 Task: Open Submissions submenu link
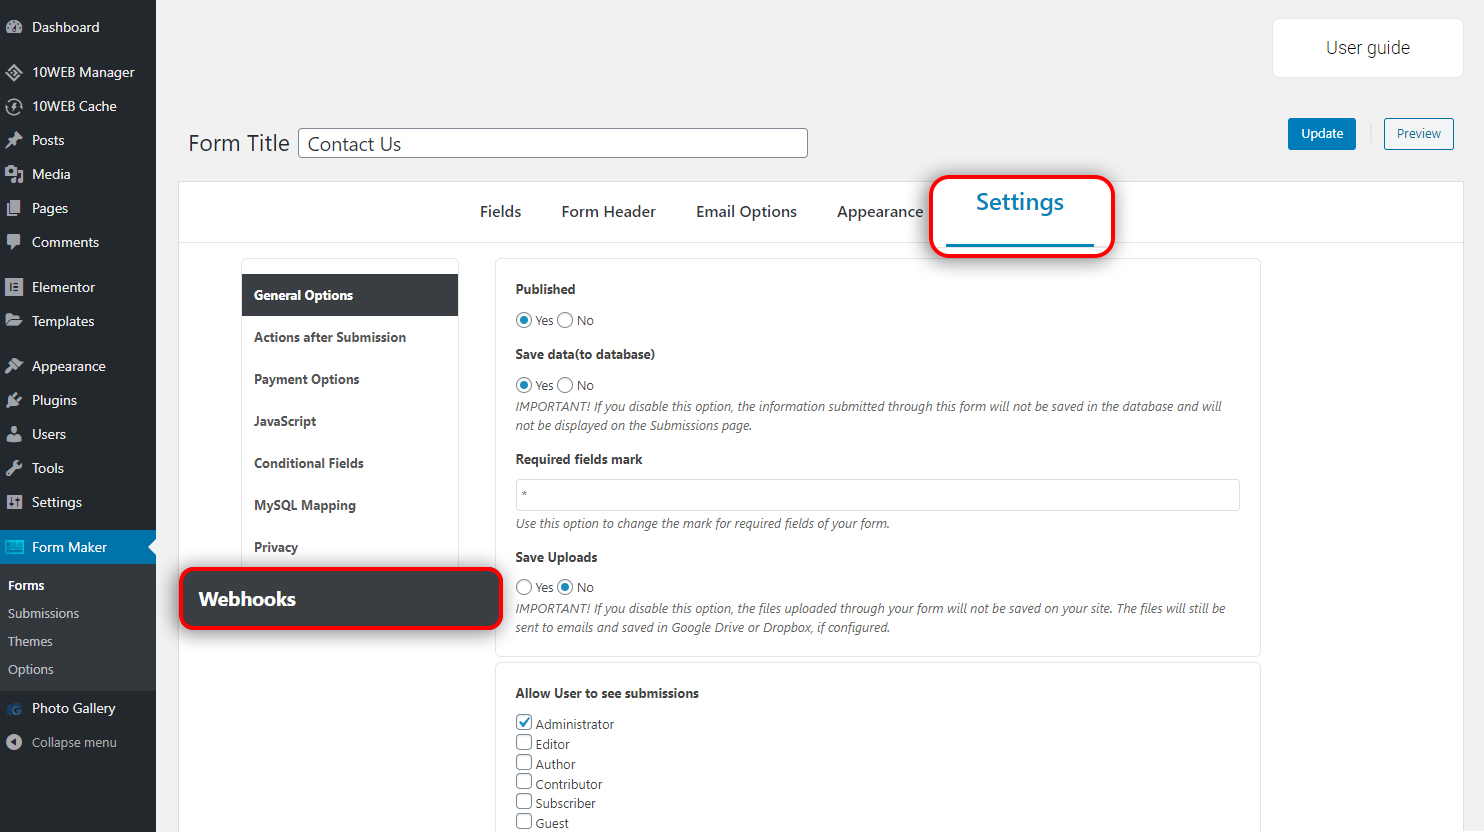43,613
